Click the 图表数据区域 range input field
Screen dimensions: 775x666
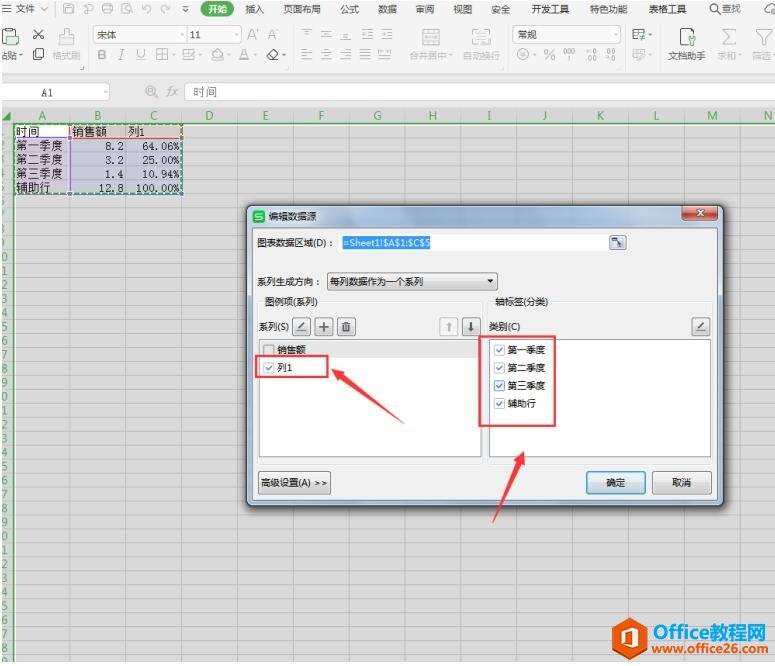(x=470, y=242)
